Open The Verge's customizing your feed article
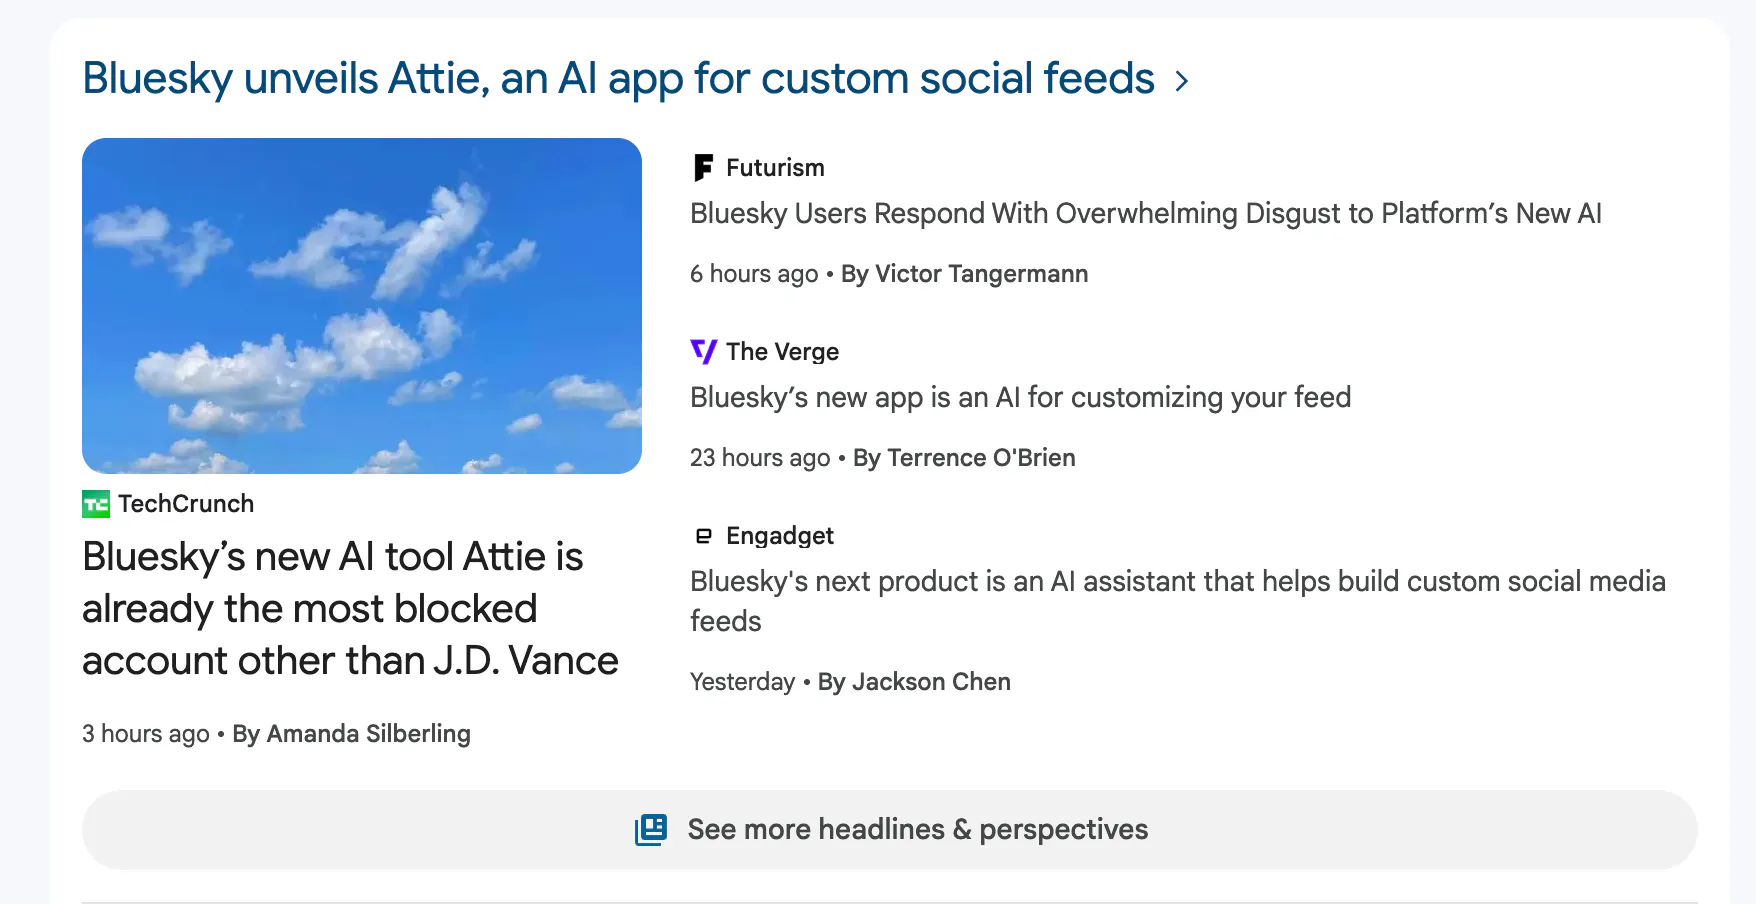 pyautogui.click(x=1020, y=398)
